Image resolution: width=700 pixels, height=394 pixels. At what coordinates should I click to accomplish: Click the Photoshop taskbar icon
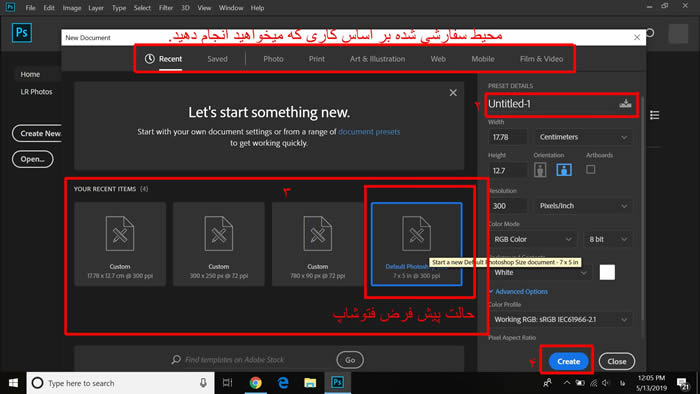pos(338,383)
